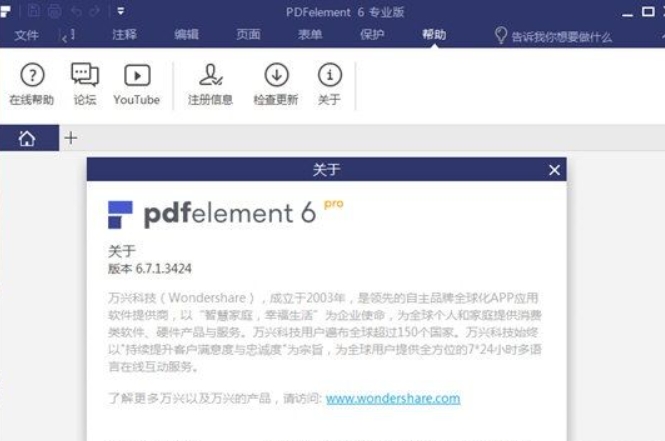This screenshot has height=441, width=665.
Task: Switch to the 注释 comment tab
Action: pyautogui.click(x=124, y=34)
